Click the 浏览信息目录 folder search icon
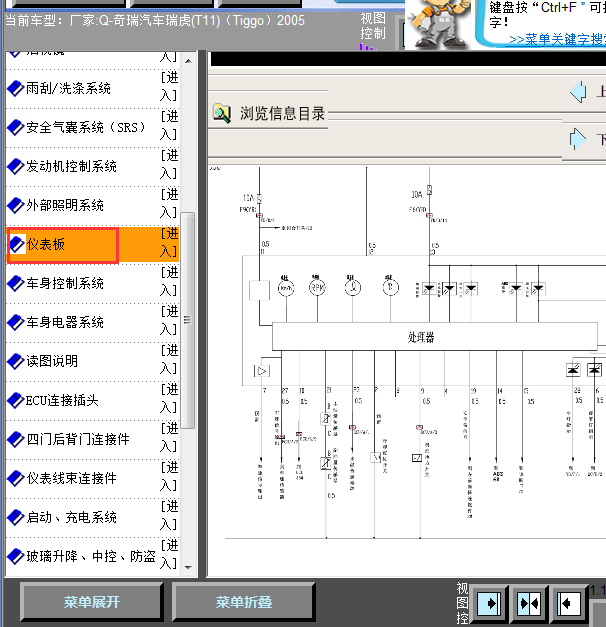This screenshot has height=627, width=606. (222, 113)
